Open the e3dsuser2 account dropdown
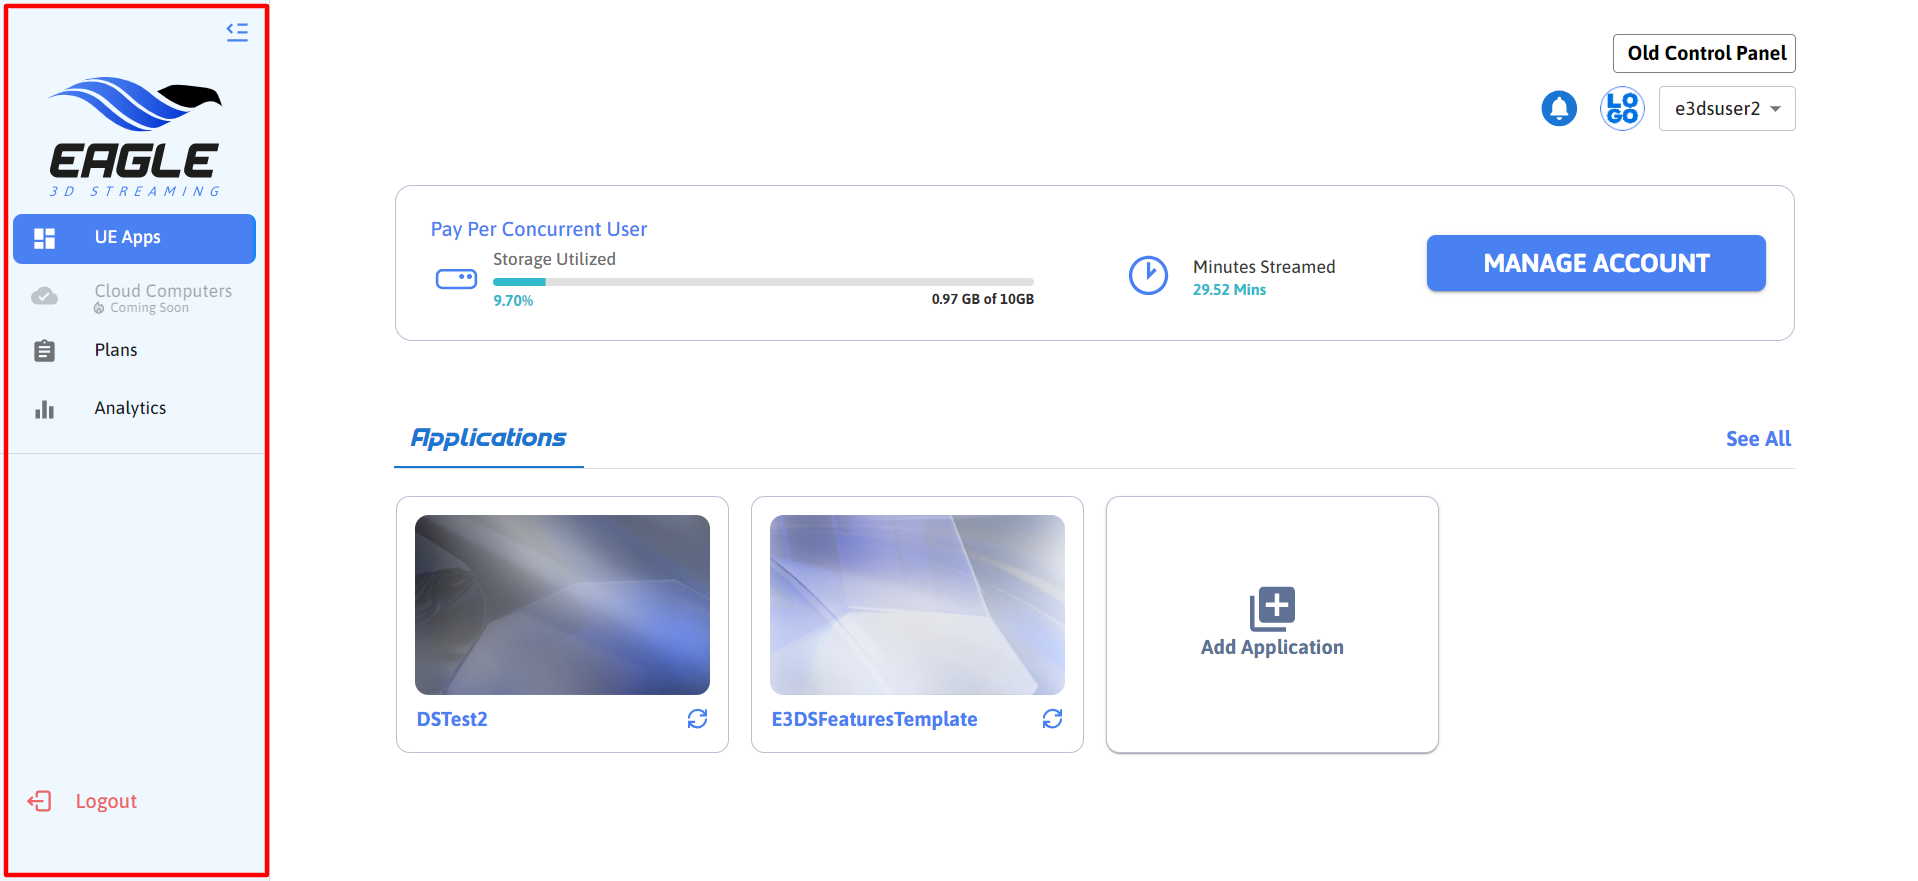The height and width of the screenshot is (881, 1918). tap(1726, 109)
